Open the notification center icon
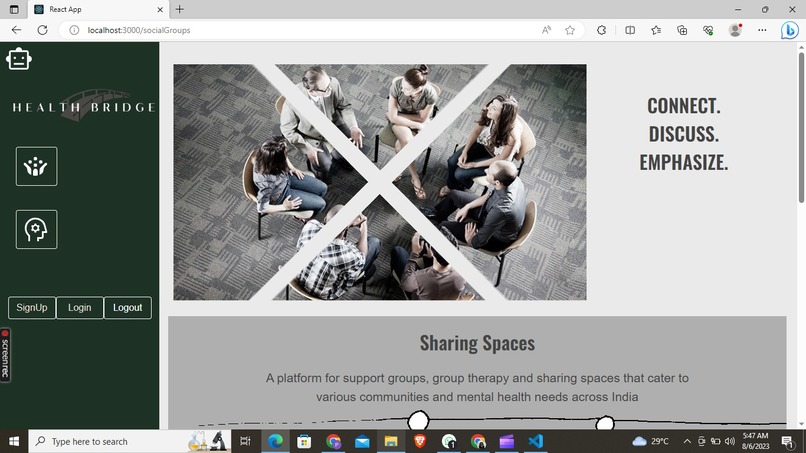806x453 pixels. [x=787, y=441]
